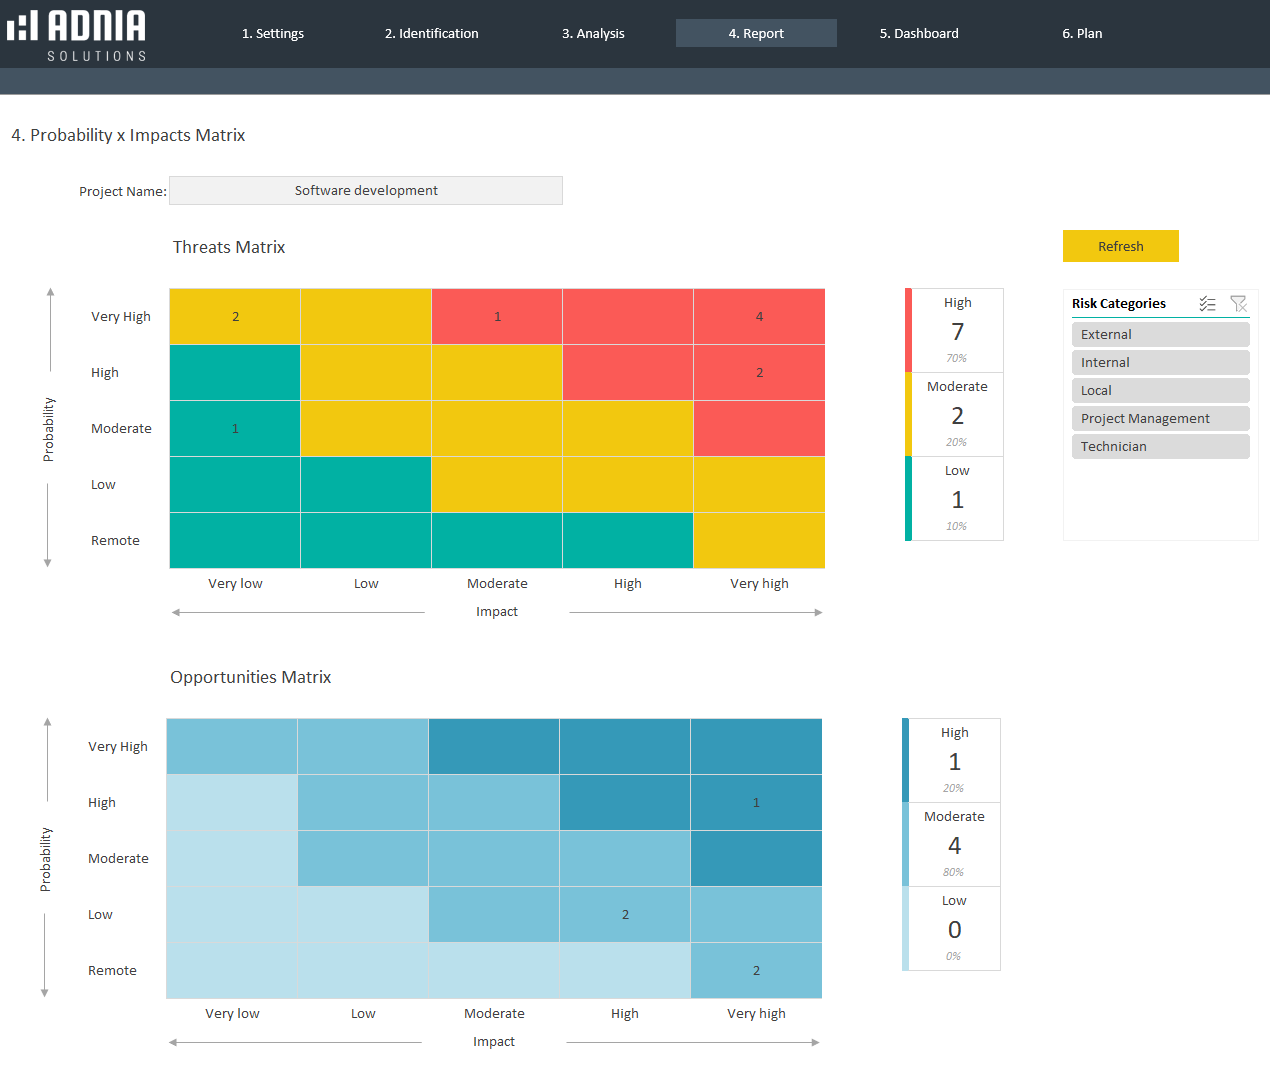1270x1089 pixels.
Task: Filter by Technician risk category
Action: tap(1160, 447)
